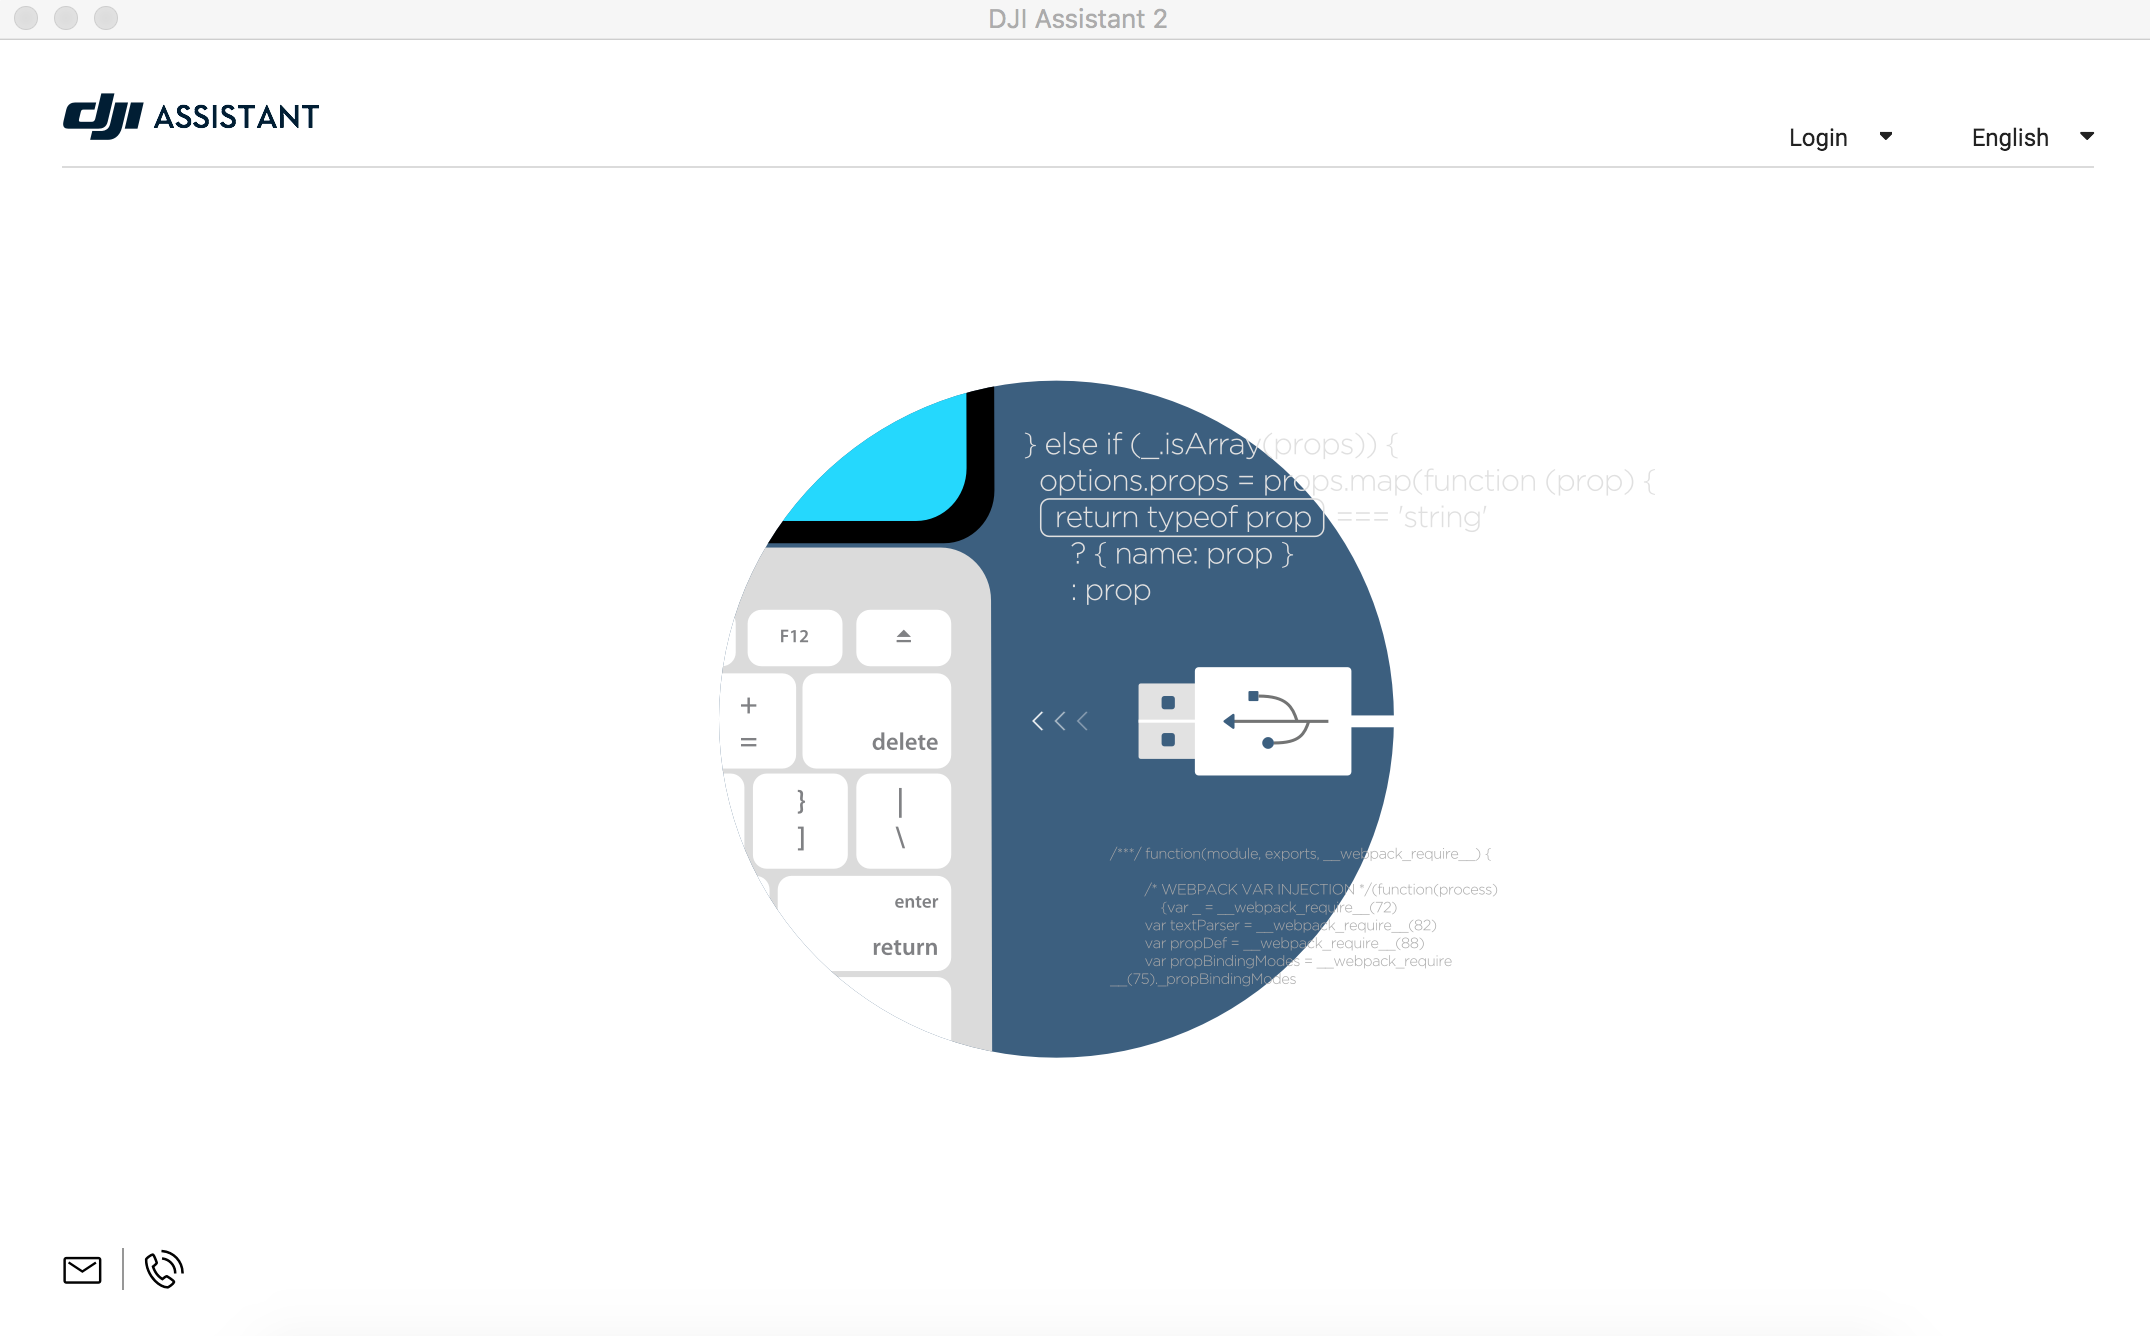
Task: Click the English language selector
Action: (2027, 135)
